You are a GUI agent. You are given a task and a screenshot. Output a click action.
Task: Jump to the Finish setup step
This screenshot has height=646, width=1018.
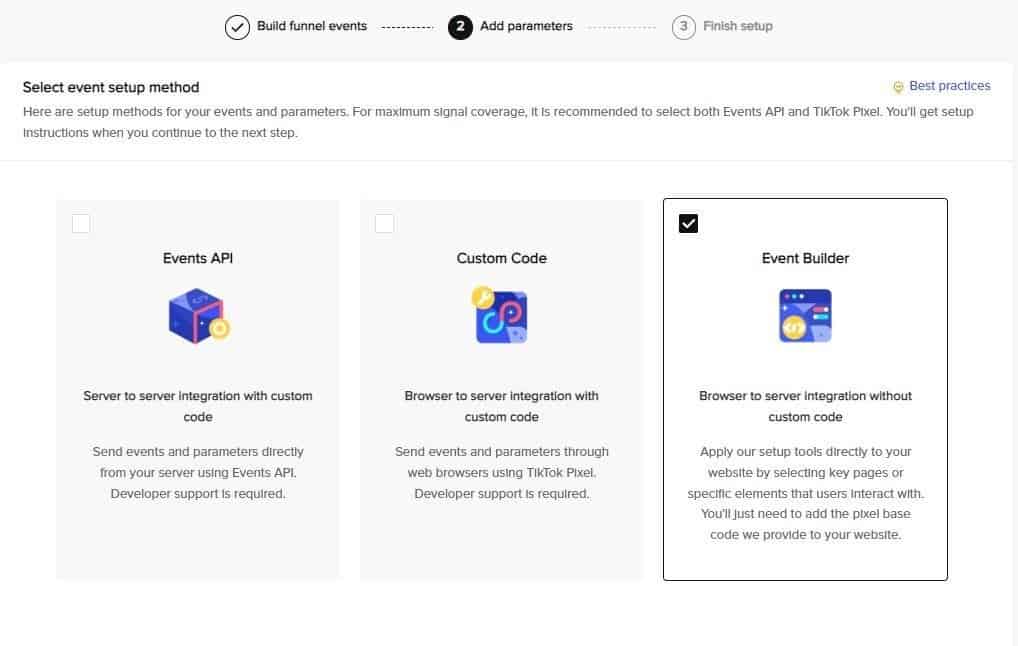(x=737, y=26)
